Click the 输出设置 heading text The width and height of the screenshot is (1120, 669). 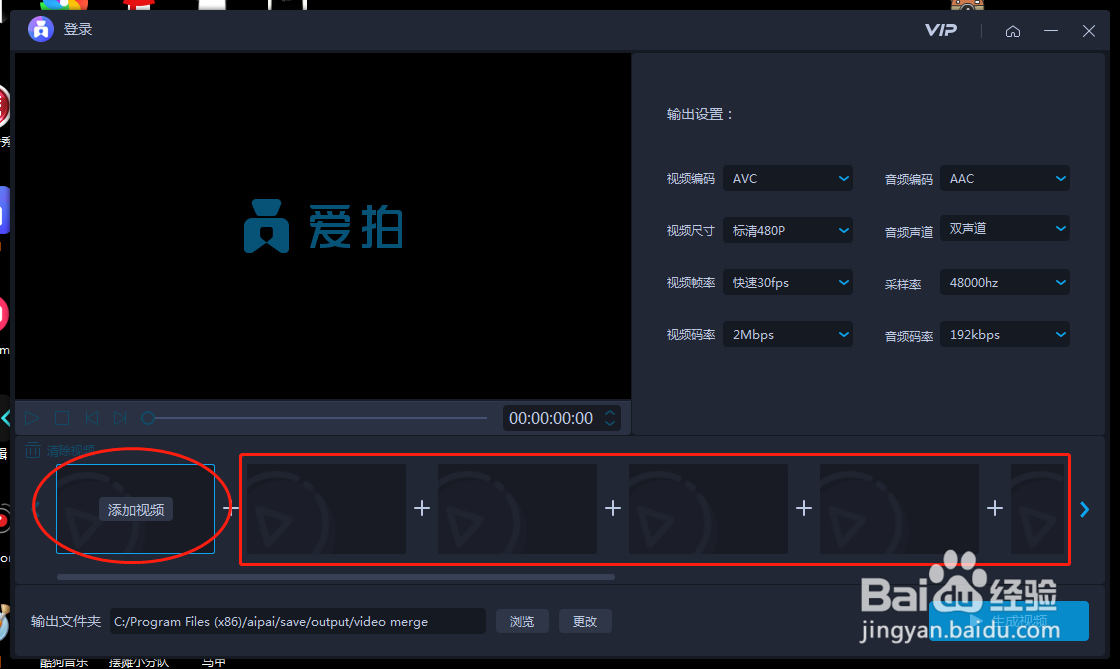tap(699, 114)
